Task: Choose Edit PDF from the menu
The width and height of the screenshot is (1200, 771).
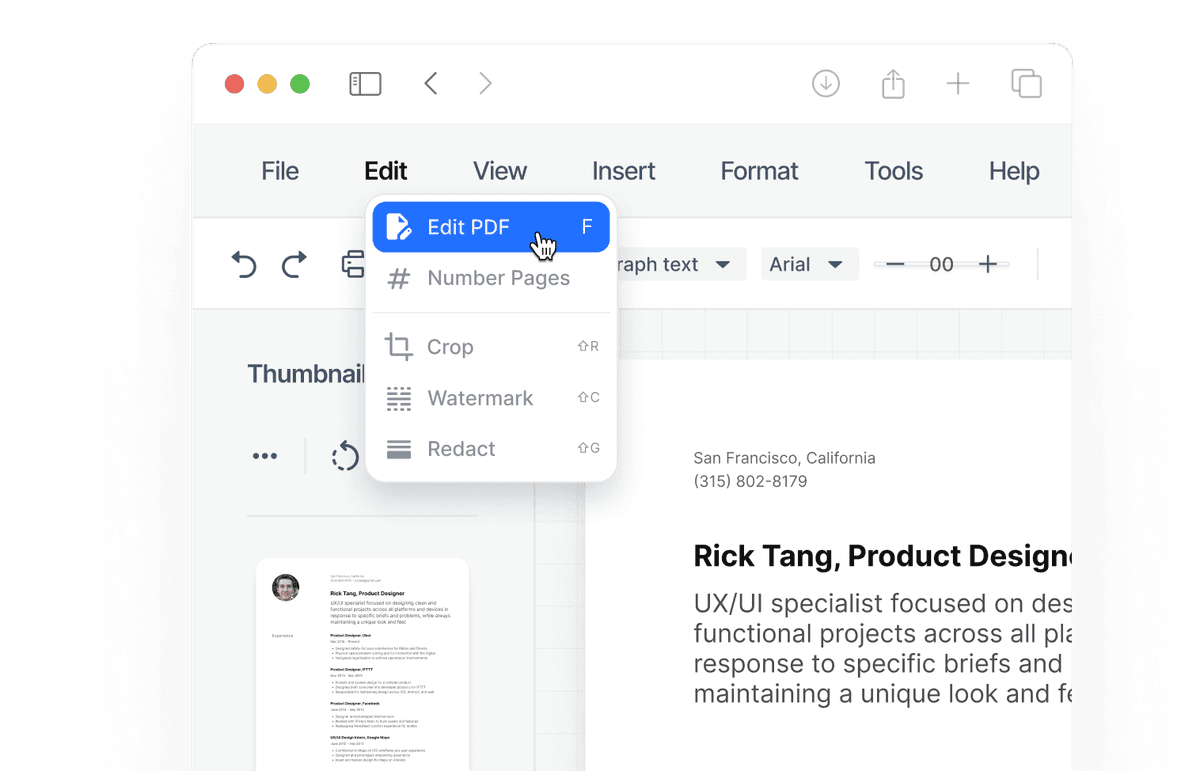Action: coord(491,227)
